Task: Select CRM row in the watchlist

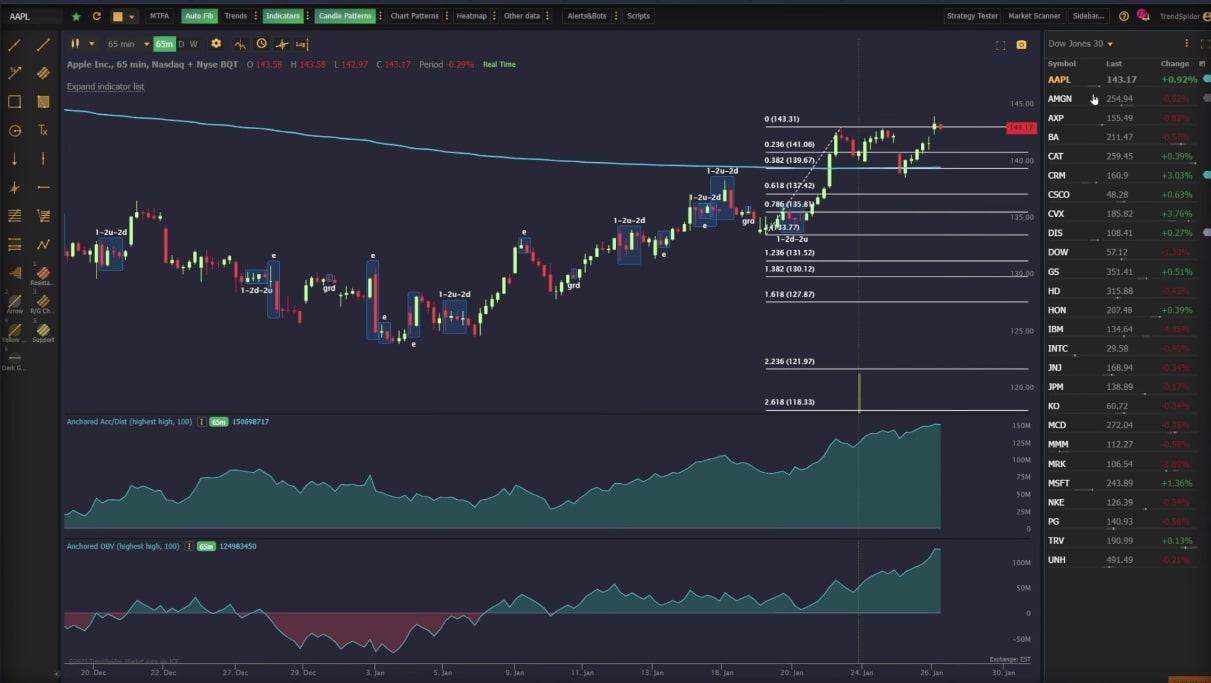Action: (1127, 176)
